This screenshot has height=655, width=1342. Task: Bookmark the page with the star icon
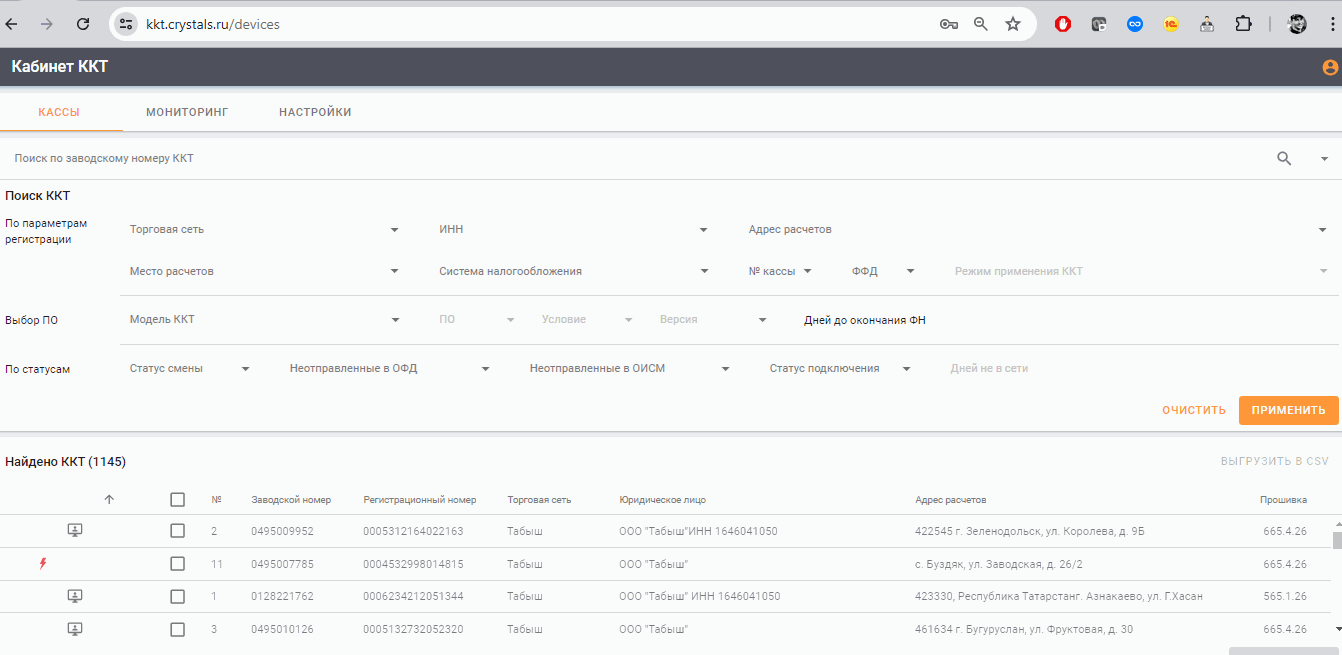coord(1013,24)
